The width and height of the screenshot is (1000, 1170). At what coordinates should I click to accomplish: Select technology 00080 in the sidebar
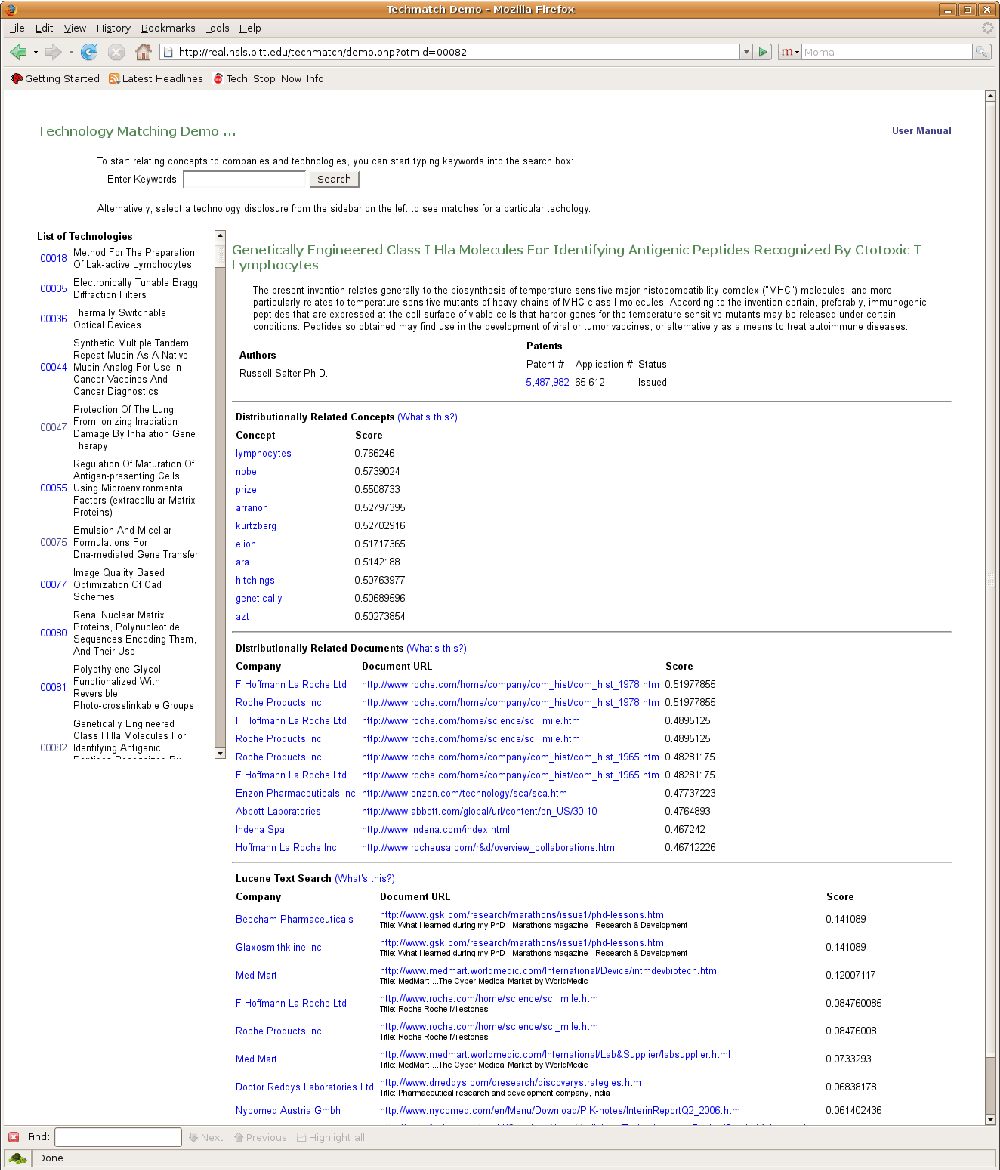click(54, 633)
